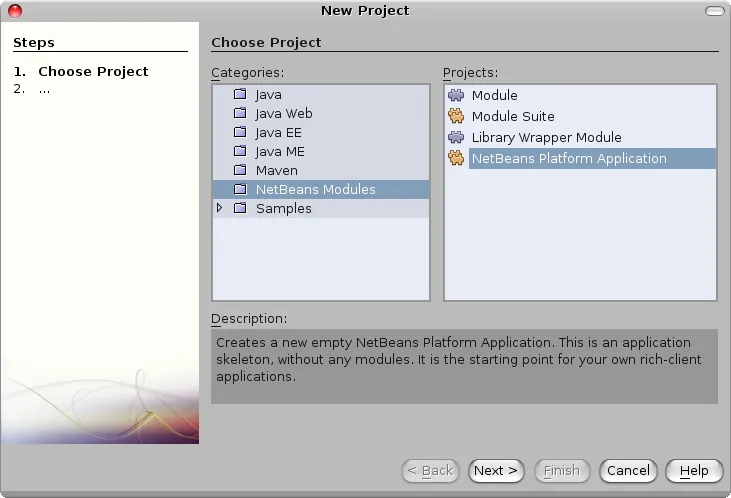Select the Samples category label

click(283, 208)
